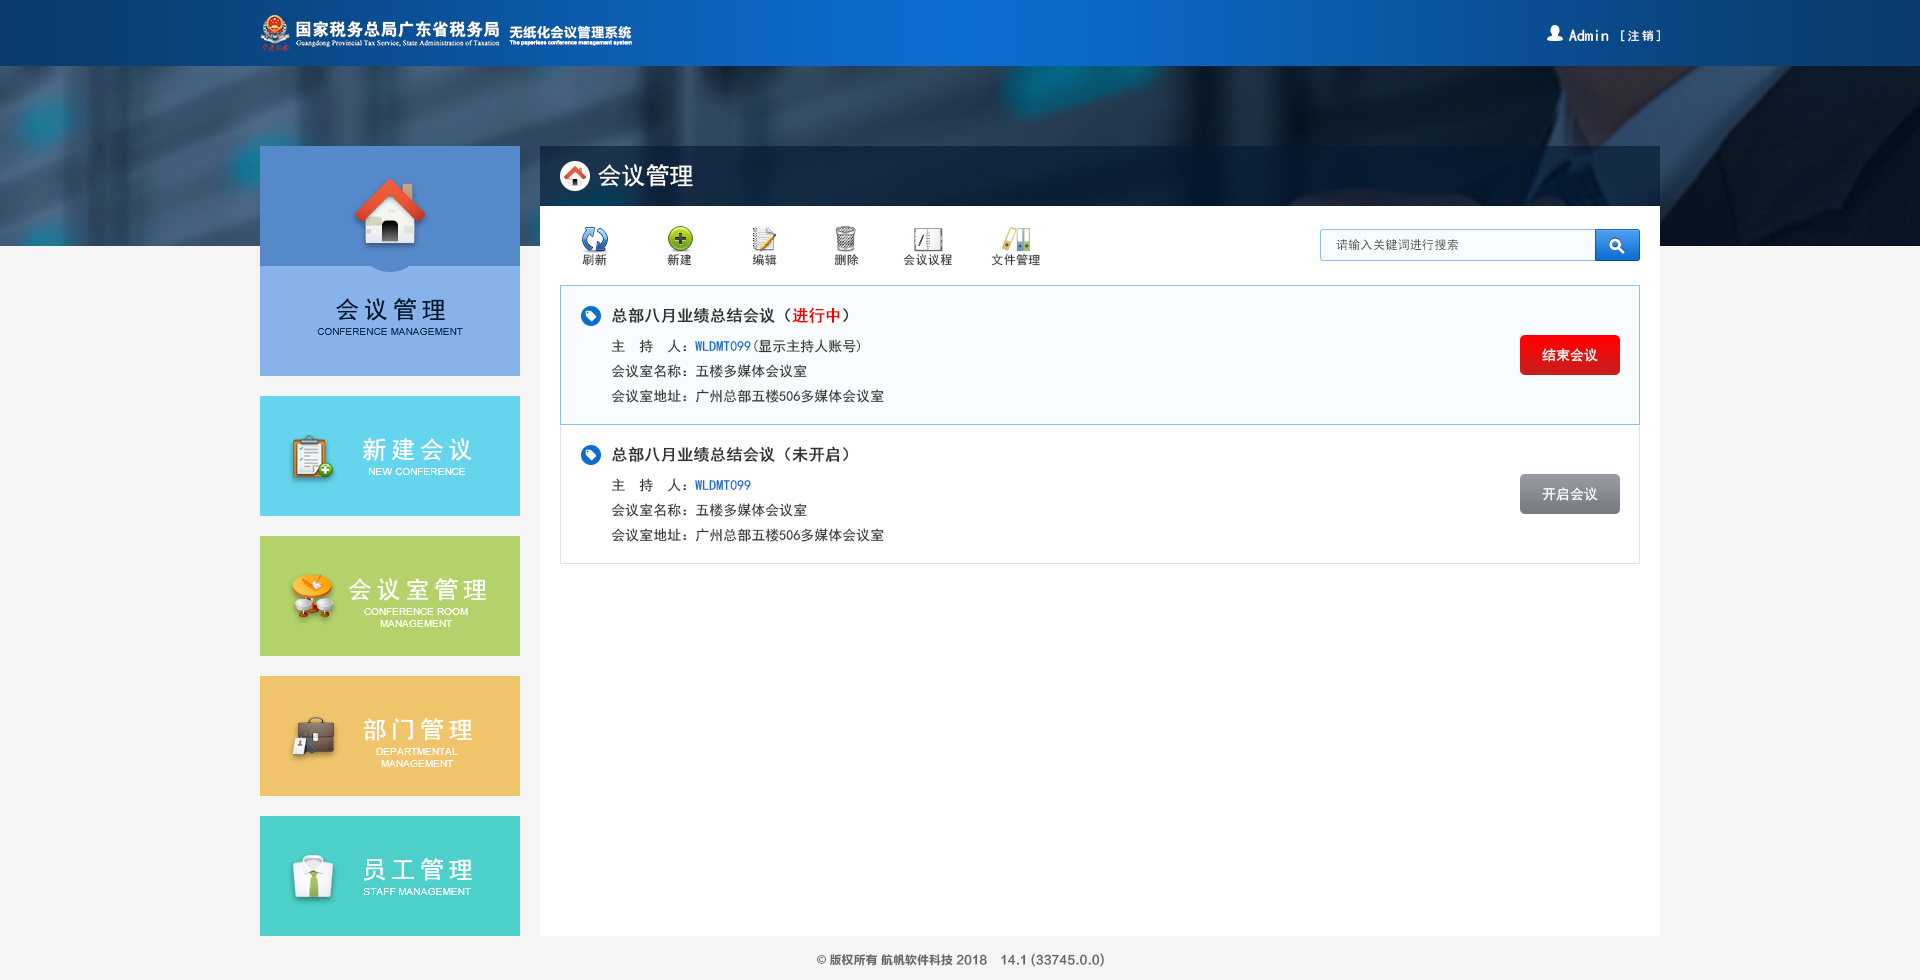
Task: Switch to 新建会议 panel
Action: point(389,455)
